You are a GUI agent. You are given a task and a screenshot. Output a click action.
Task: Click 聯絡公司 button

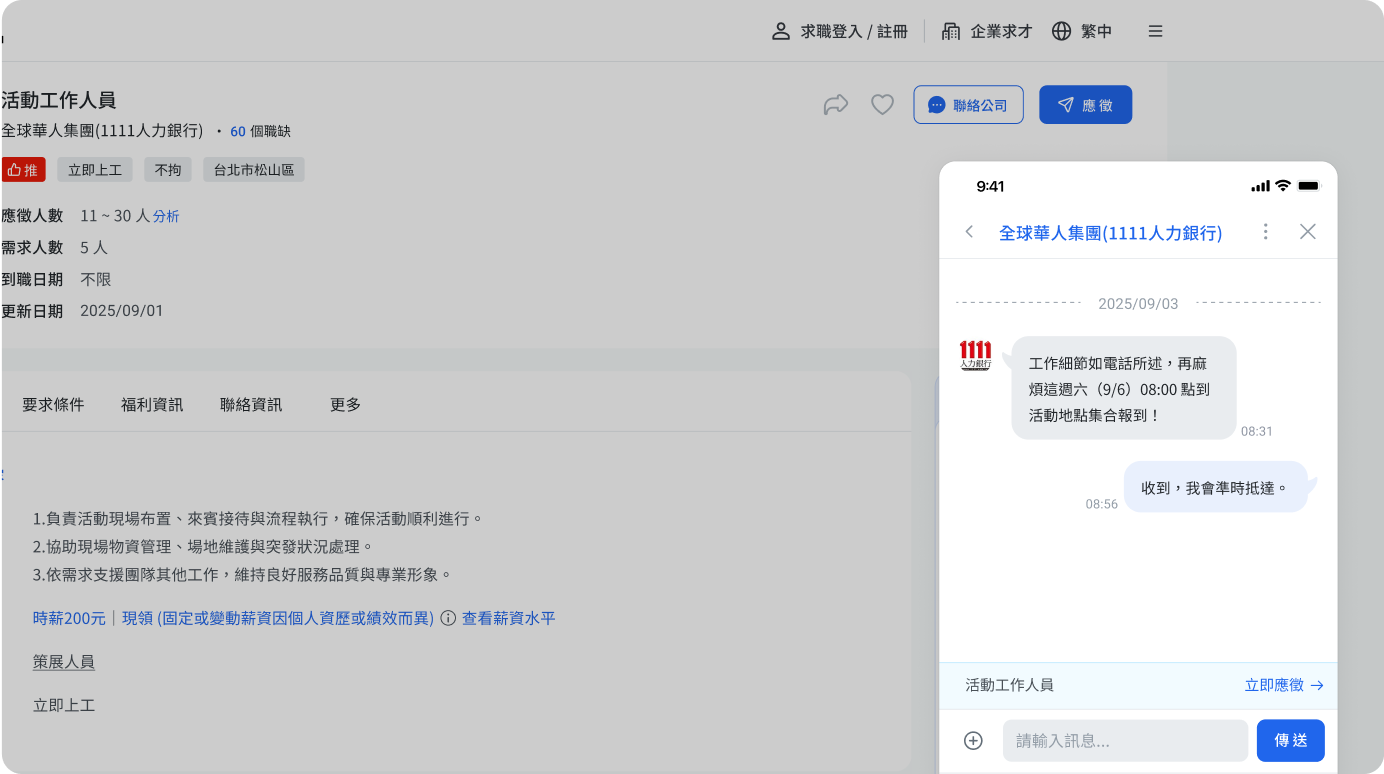tap(968, 105)
